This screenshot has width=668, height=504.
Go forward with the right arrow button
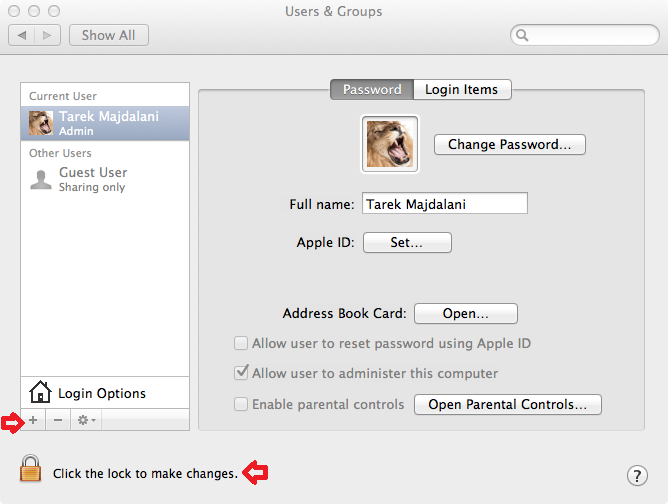click(47, 35)
